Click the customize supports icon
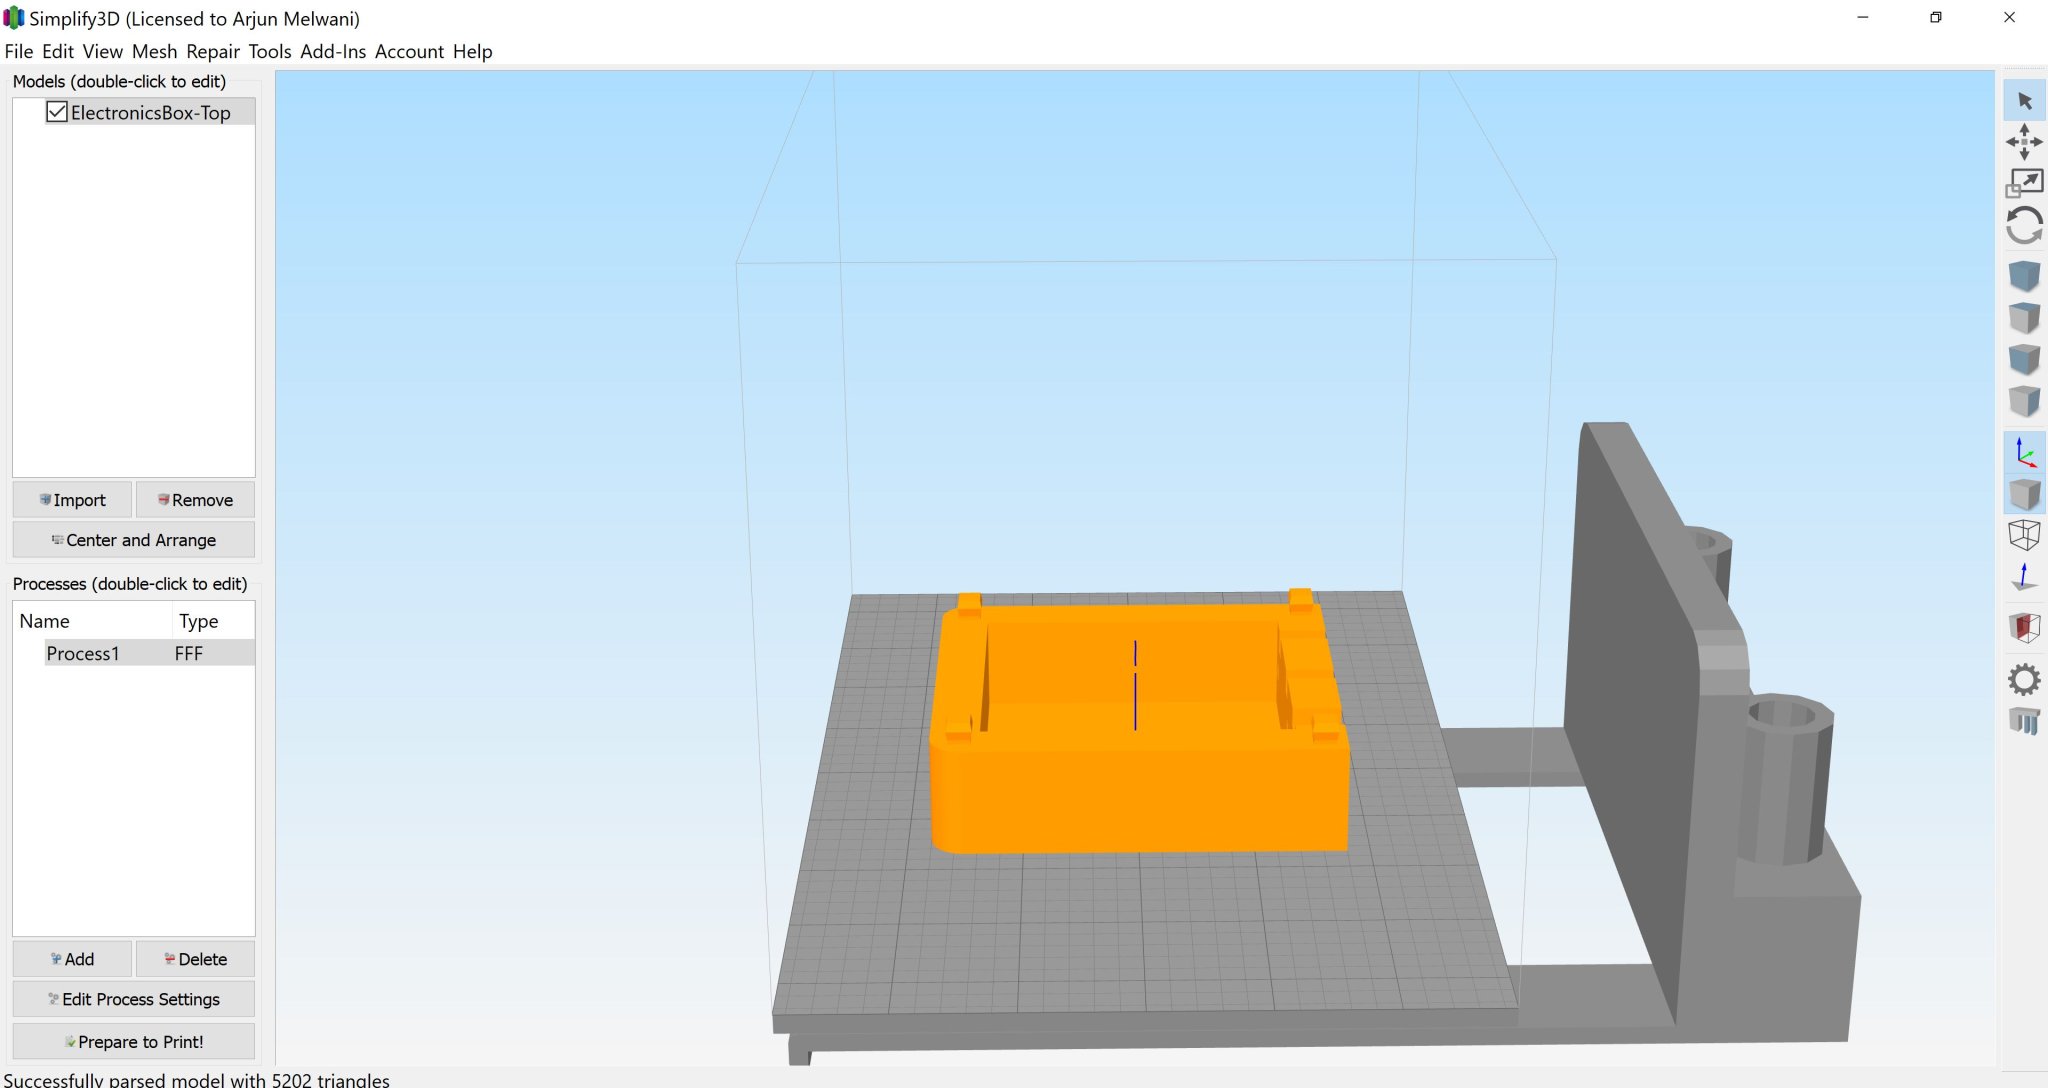Viewport: 2048px width, 1088px height. click(2024, 721)
